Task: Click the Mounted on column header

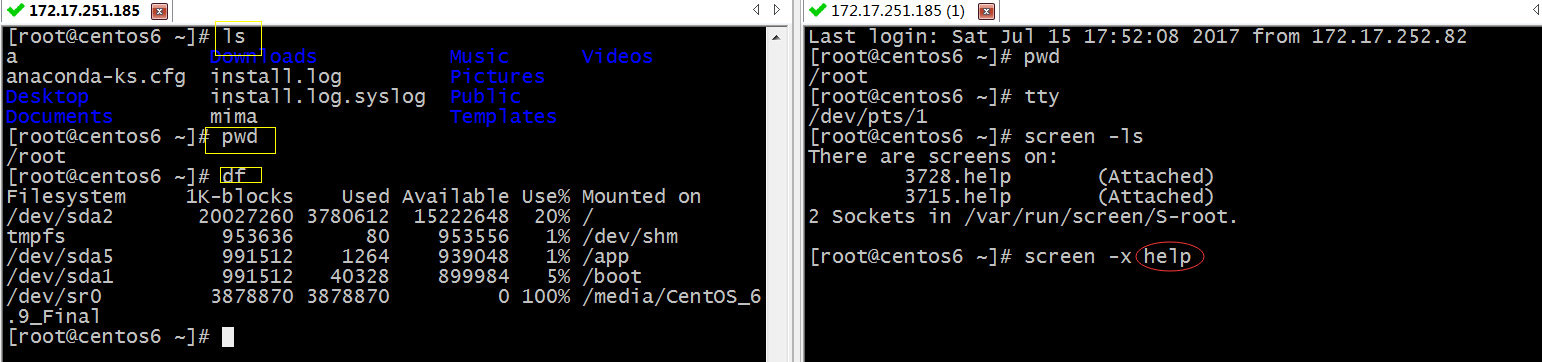Action: (x=641, y=197)
